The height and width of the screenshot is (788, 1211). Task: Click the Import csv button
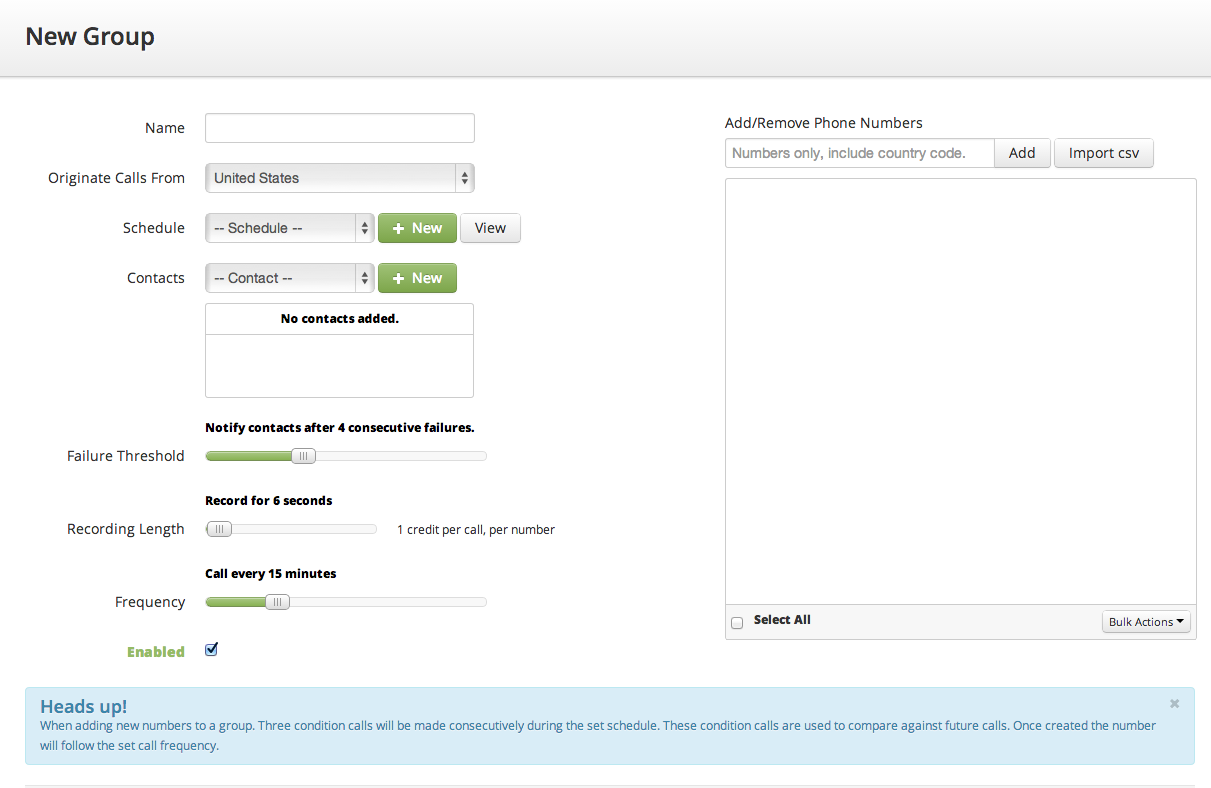1103,153
